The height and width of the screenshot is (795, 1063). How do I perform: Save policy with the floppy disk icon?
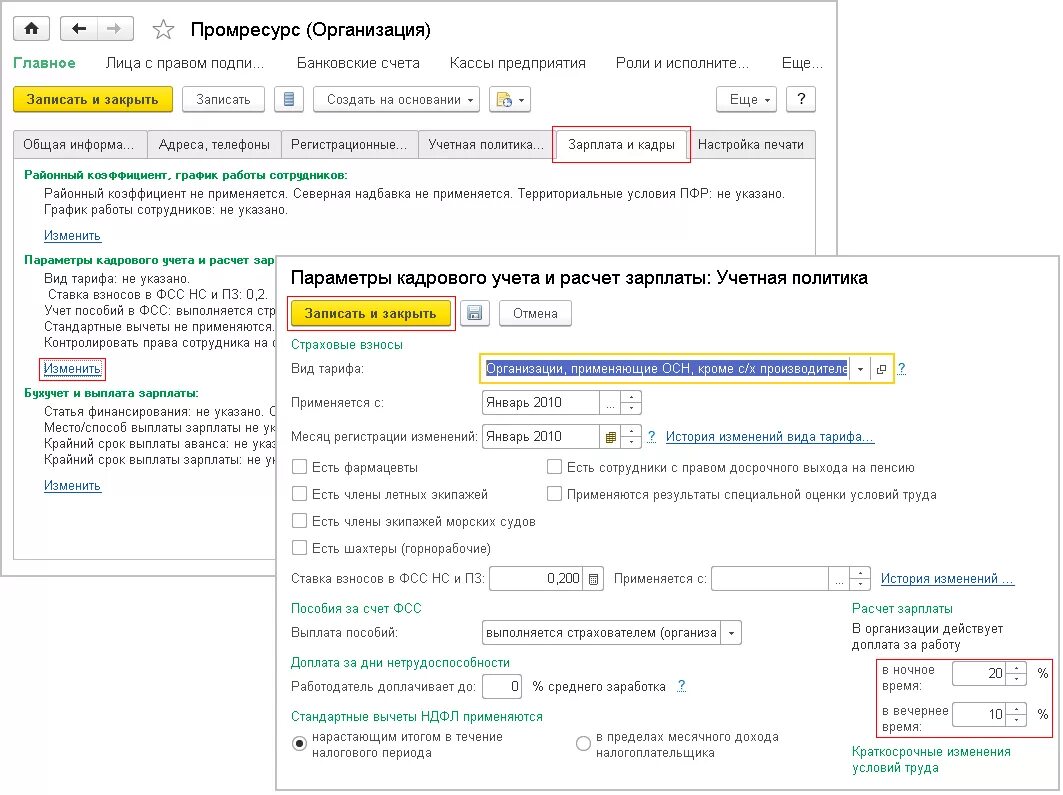[x=475, y=313]
